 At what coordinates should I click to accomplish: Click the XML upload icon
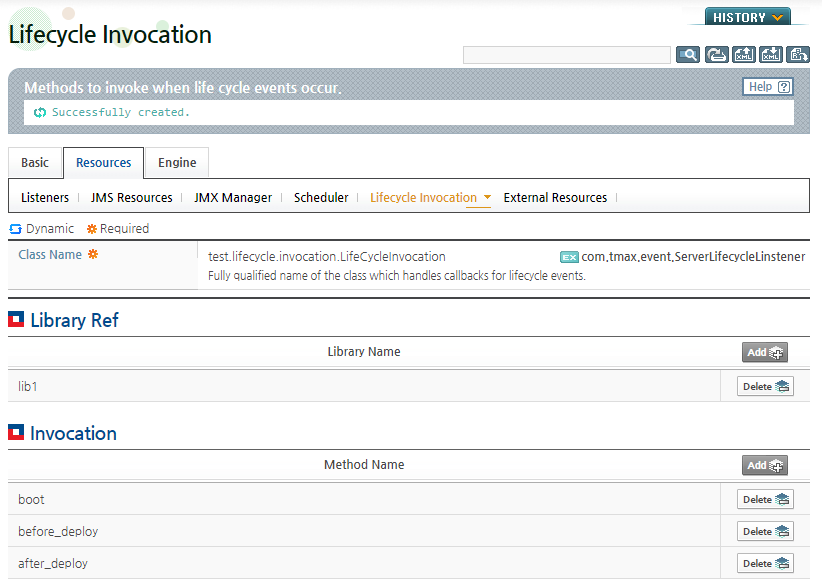pos(743,55)
